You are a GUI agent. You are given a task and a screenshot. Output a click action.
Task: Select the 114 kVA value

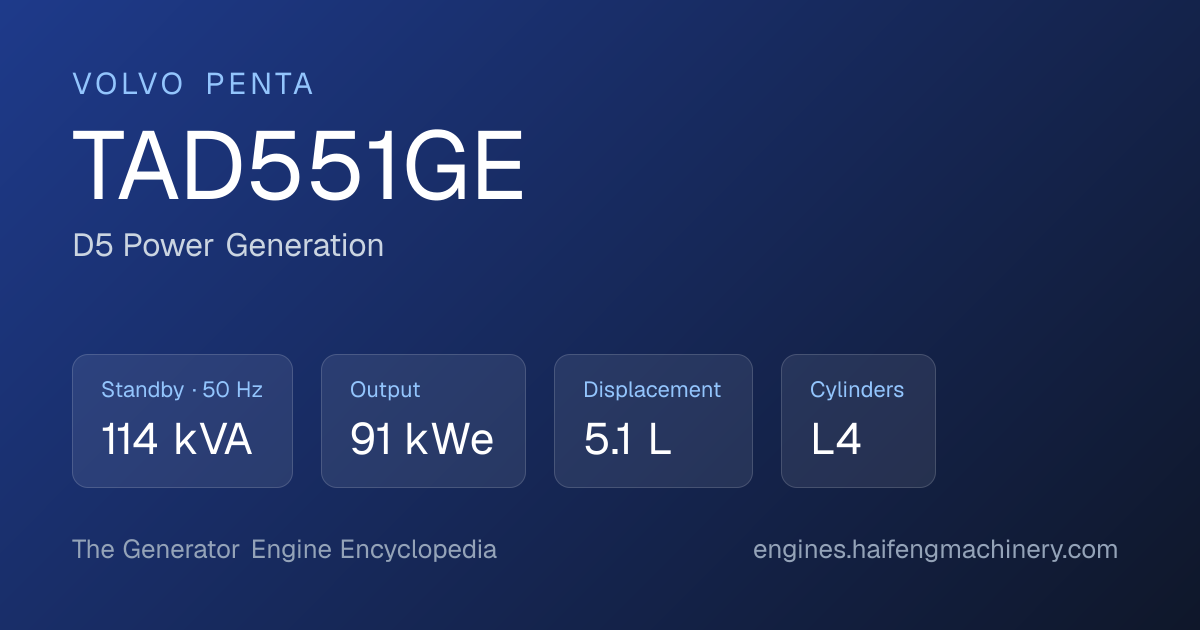(x=176, y=440)
